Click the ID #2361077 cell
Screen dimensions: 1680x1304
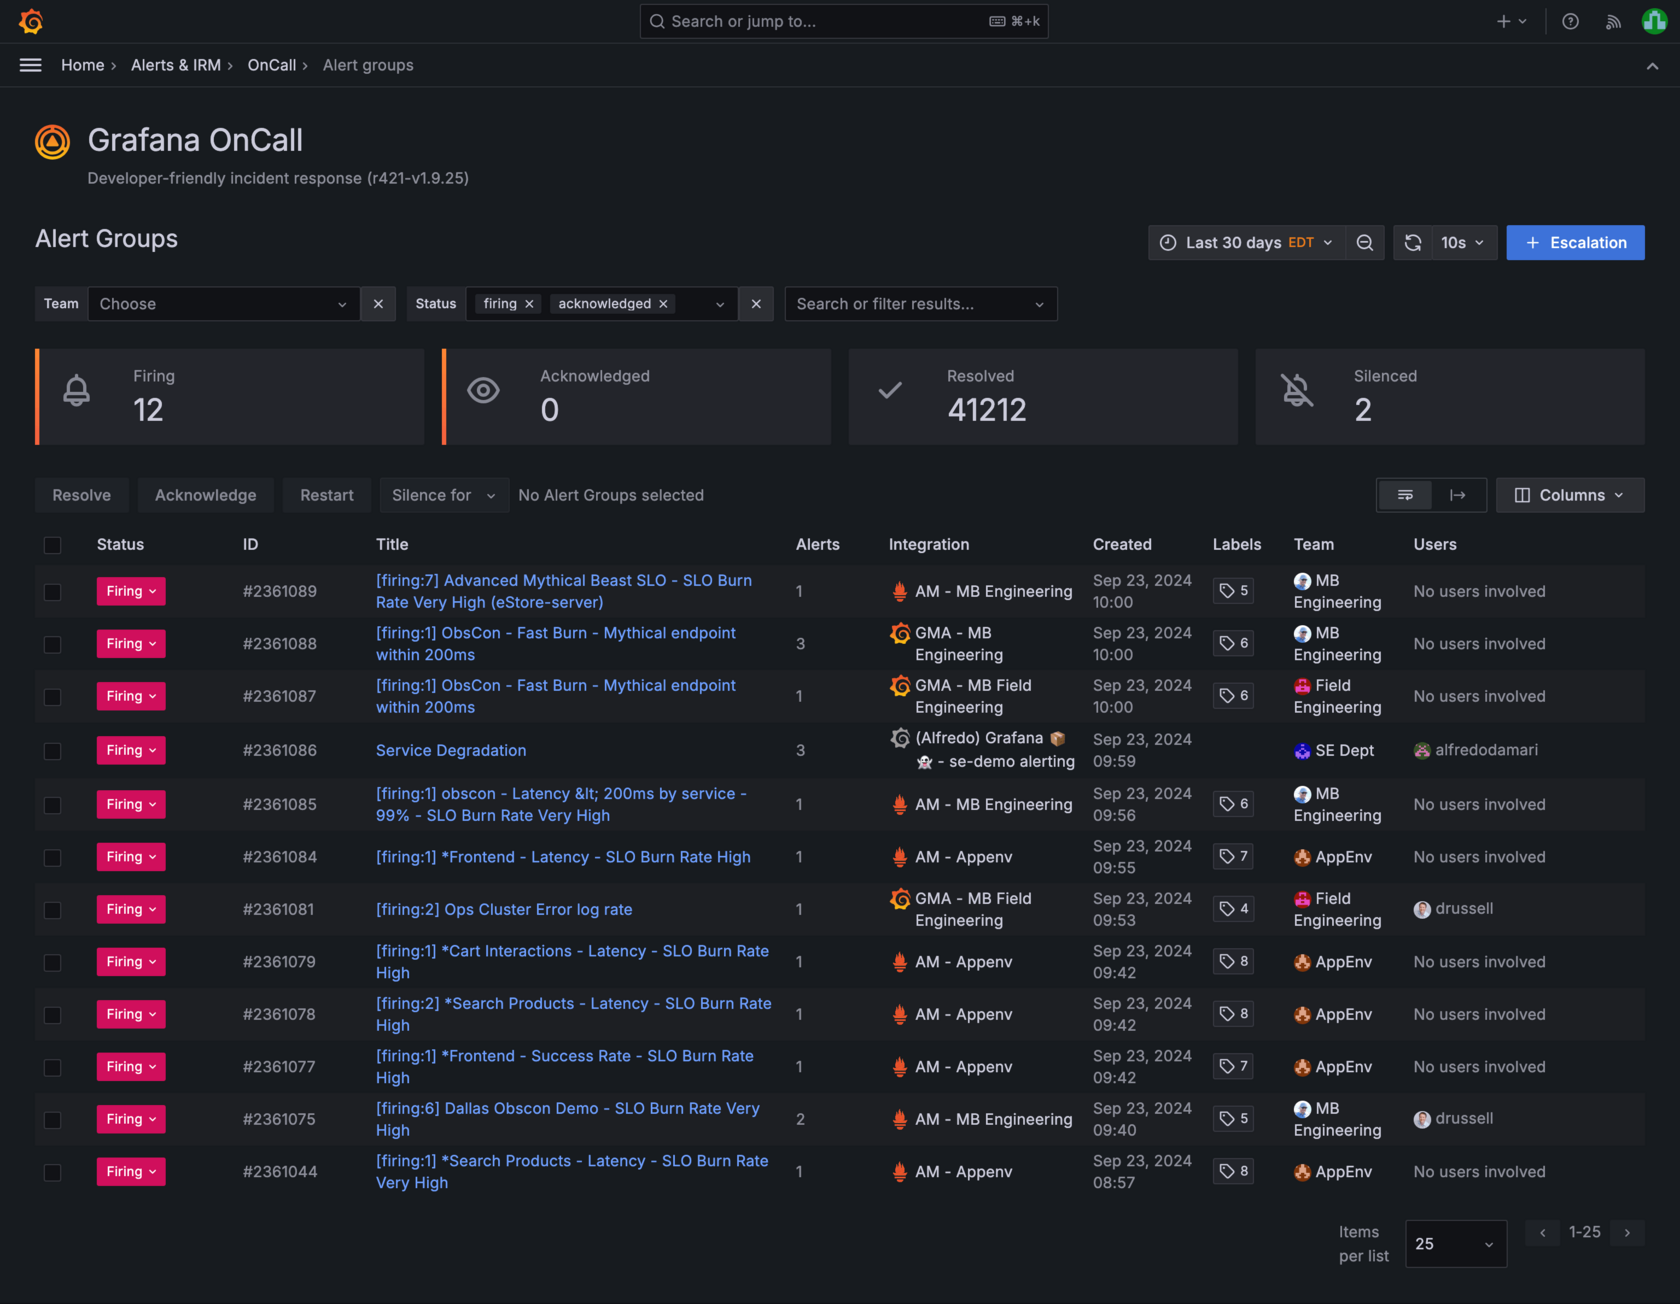pos(280,1067)
